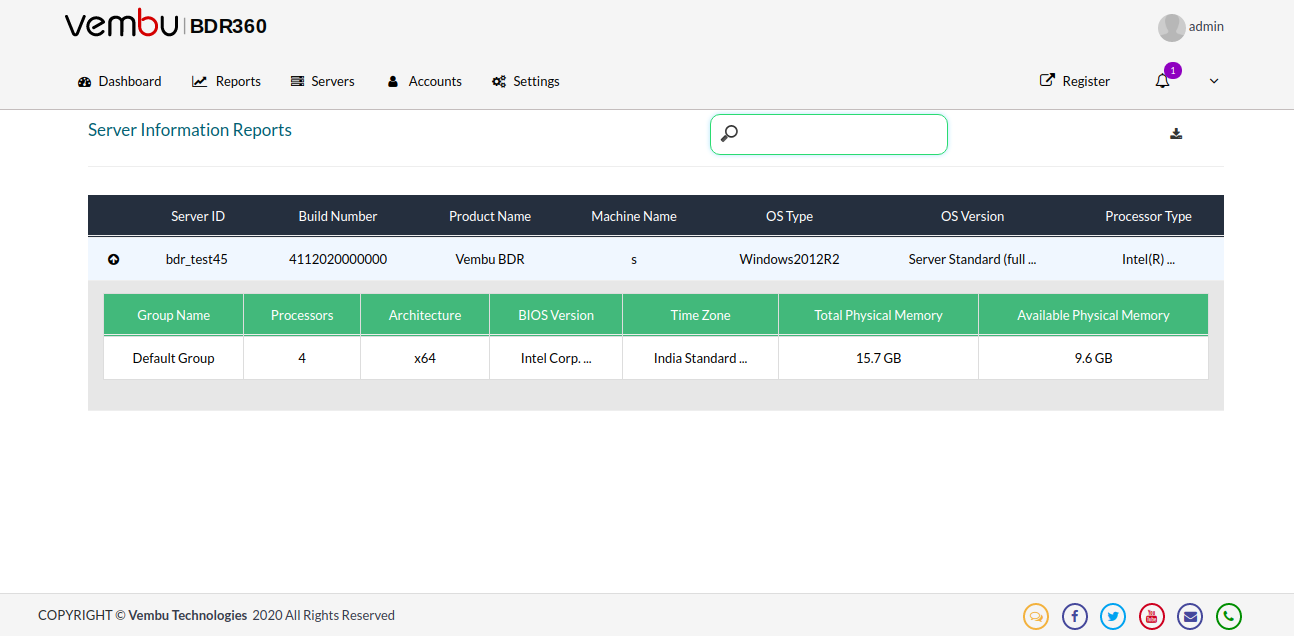Click the Server Information Reports heading
Image resolution: width=1294 pixels, height=636 pixels.
[190, 130]
